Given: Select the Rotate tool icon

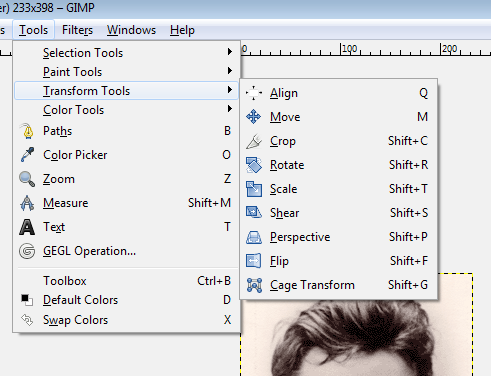Looking at the screenshot, I should 254,165.
